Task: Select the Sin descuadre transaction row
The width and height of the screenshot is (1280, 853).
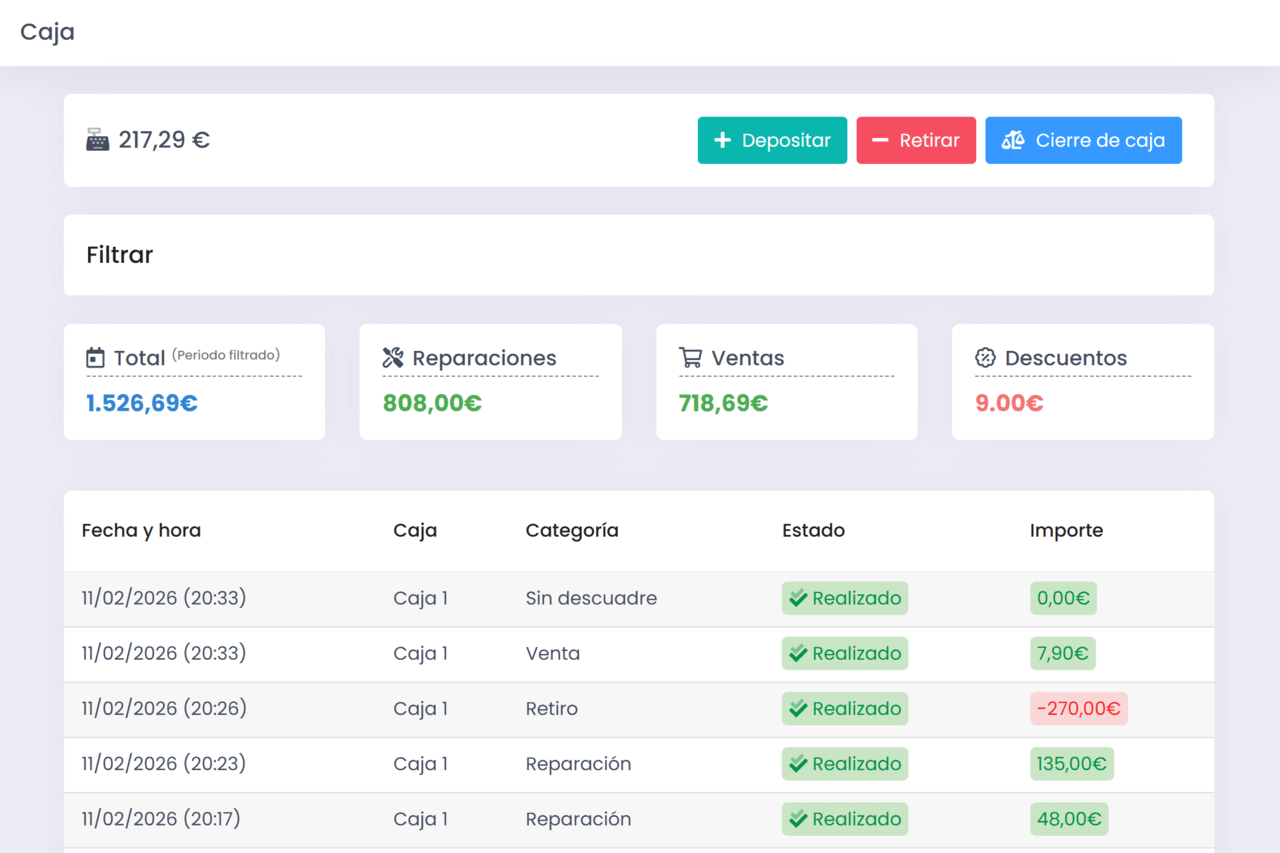Action: click(x=591, y=599)
